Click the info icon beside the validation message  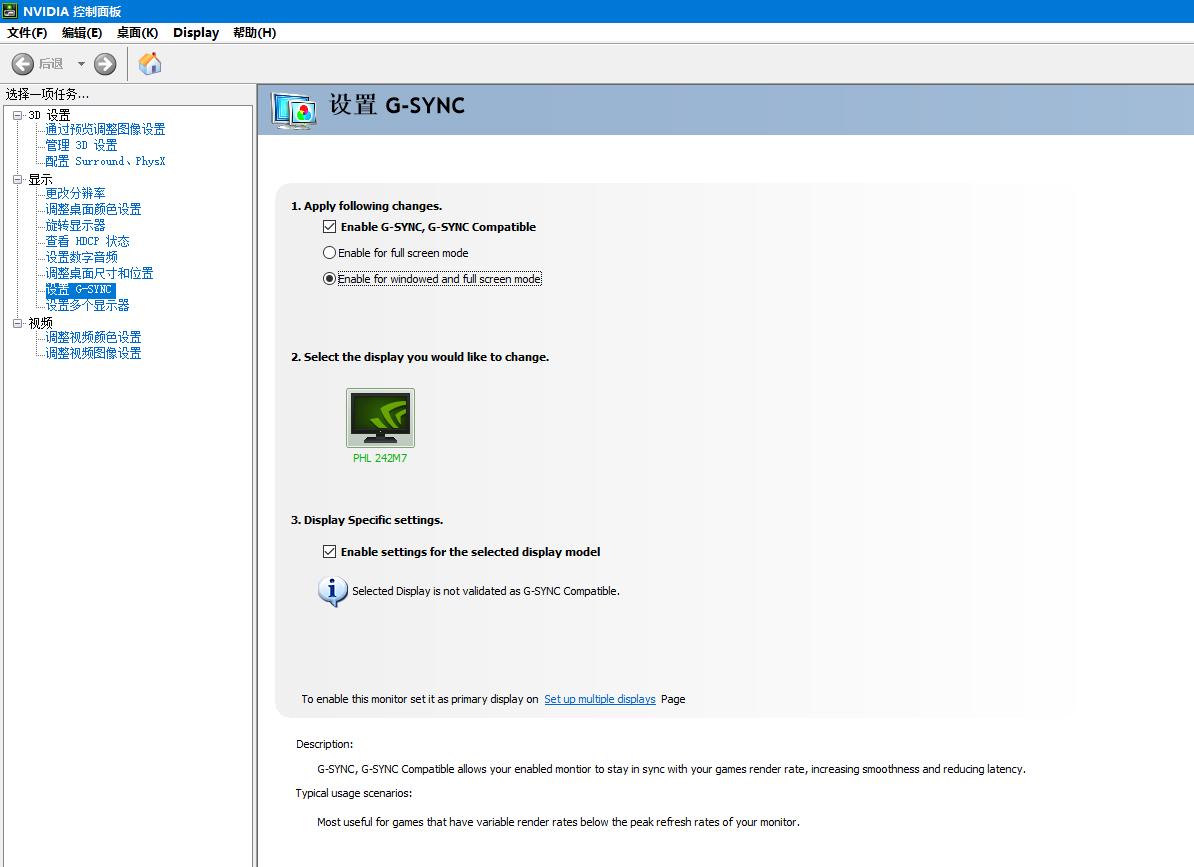(x=332, y=591)
